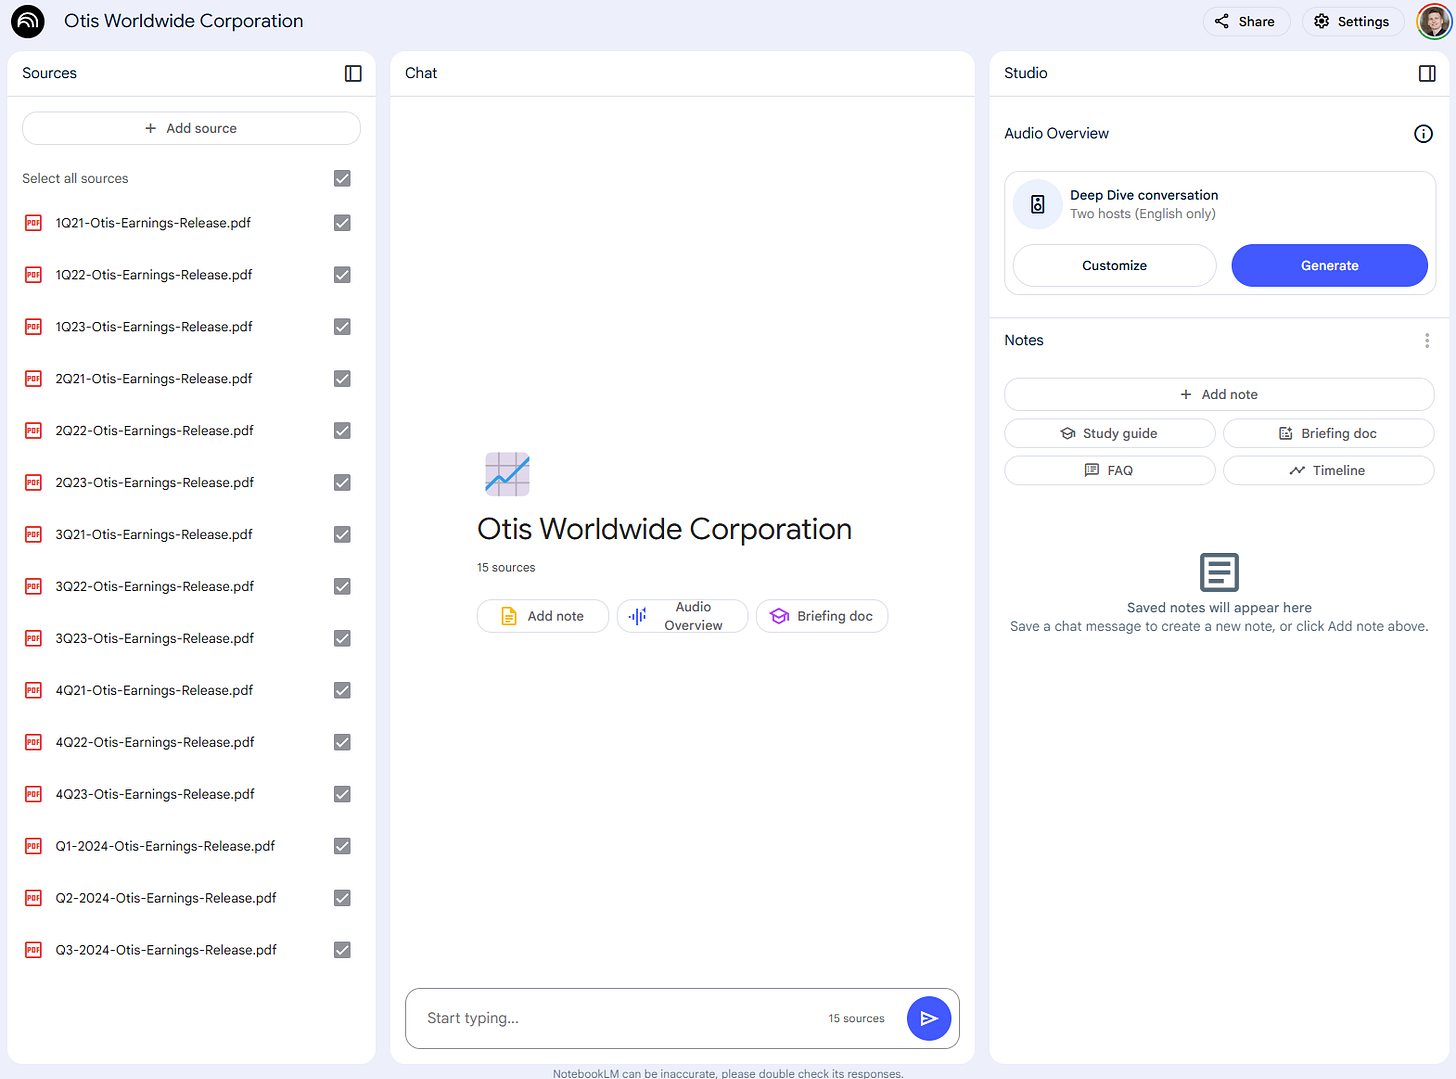
Task: Click the send message arrow icon
Action: pyautogui.click(x=929, y=1018)
